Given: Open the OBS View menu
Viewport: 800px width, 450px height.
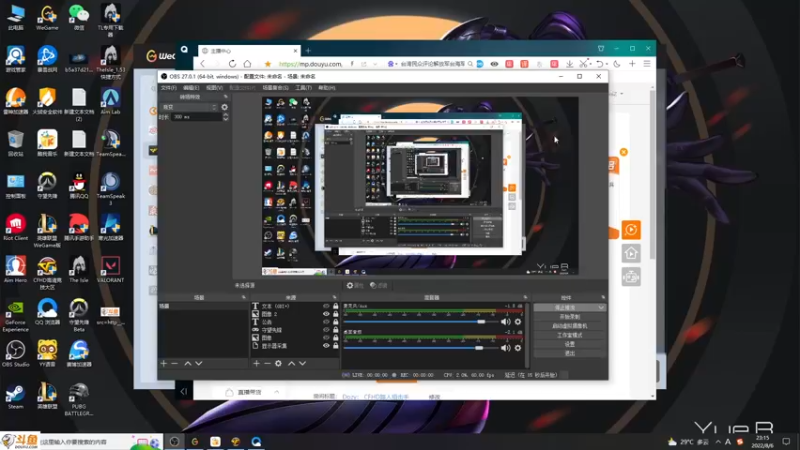Looking at the screenshot, I should tap(214, 88).
